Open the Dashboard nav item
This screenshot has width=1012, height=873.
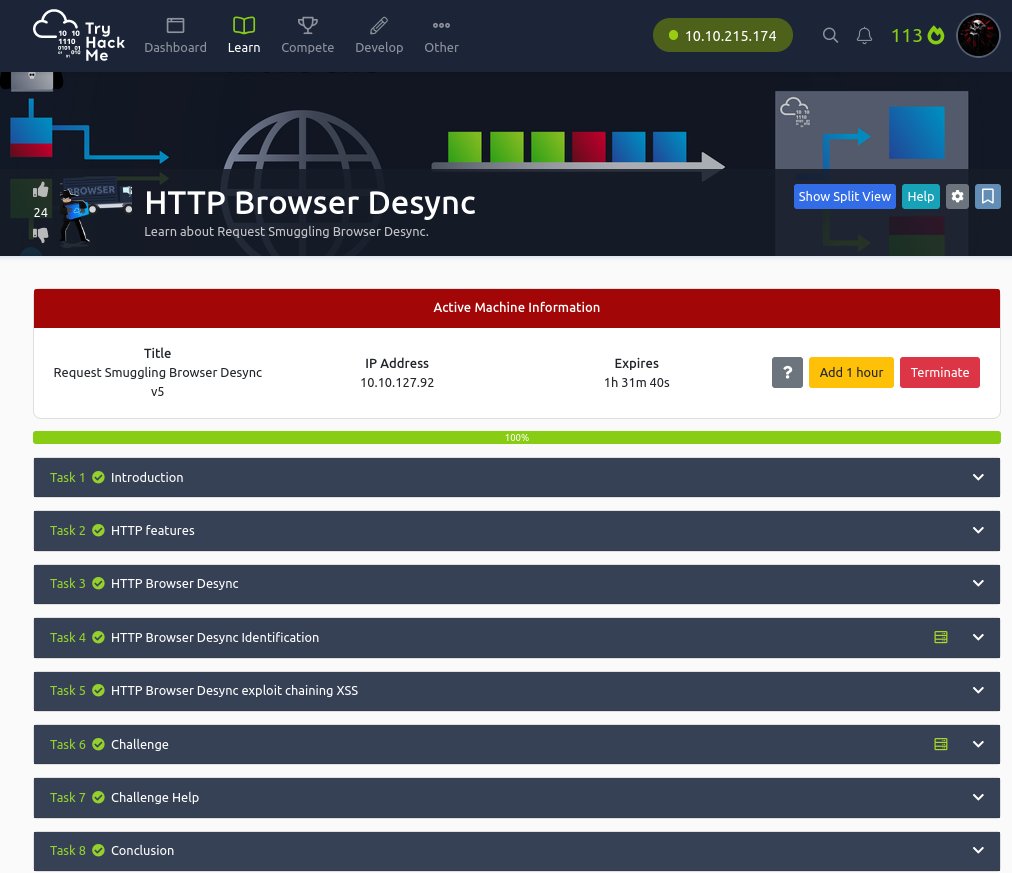[175, 35]
